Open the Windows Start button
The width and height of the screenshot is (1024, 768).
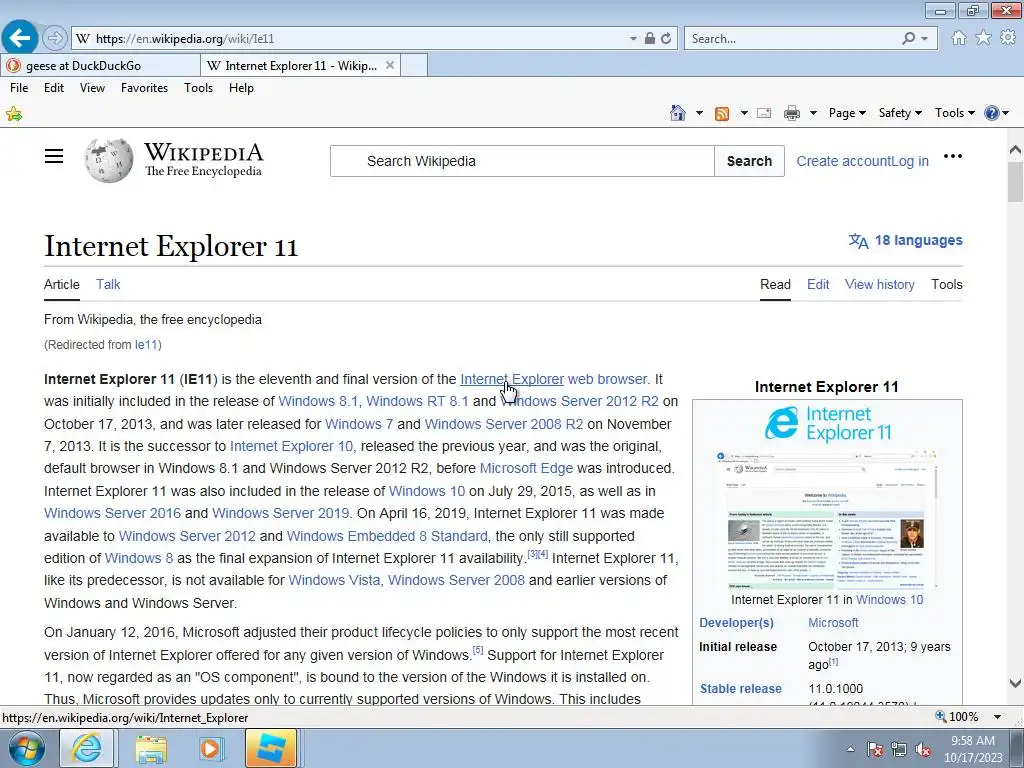(x=26, y=748)
